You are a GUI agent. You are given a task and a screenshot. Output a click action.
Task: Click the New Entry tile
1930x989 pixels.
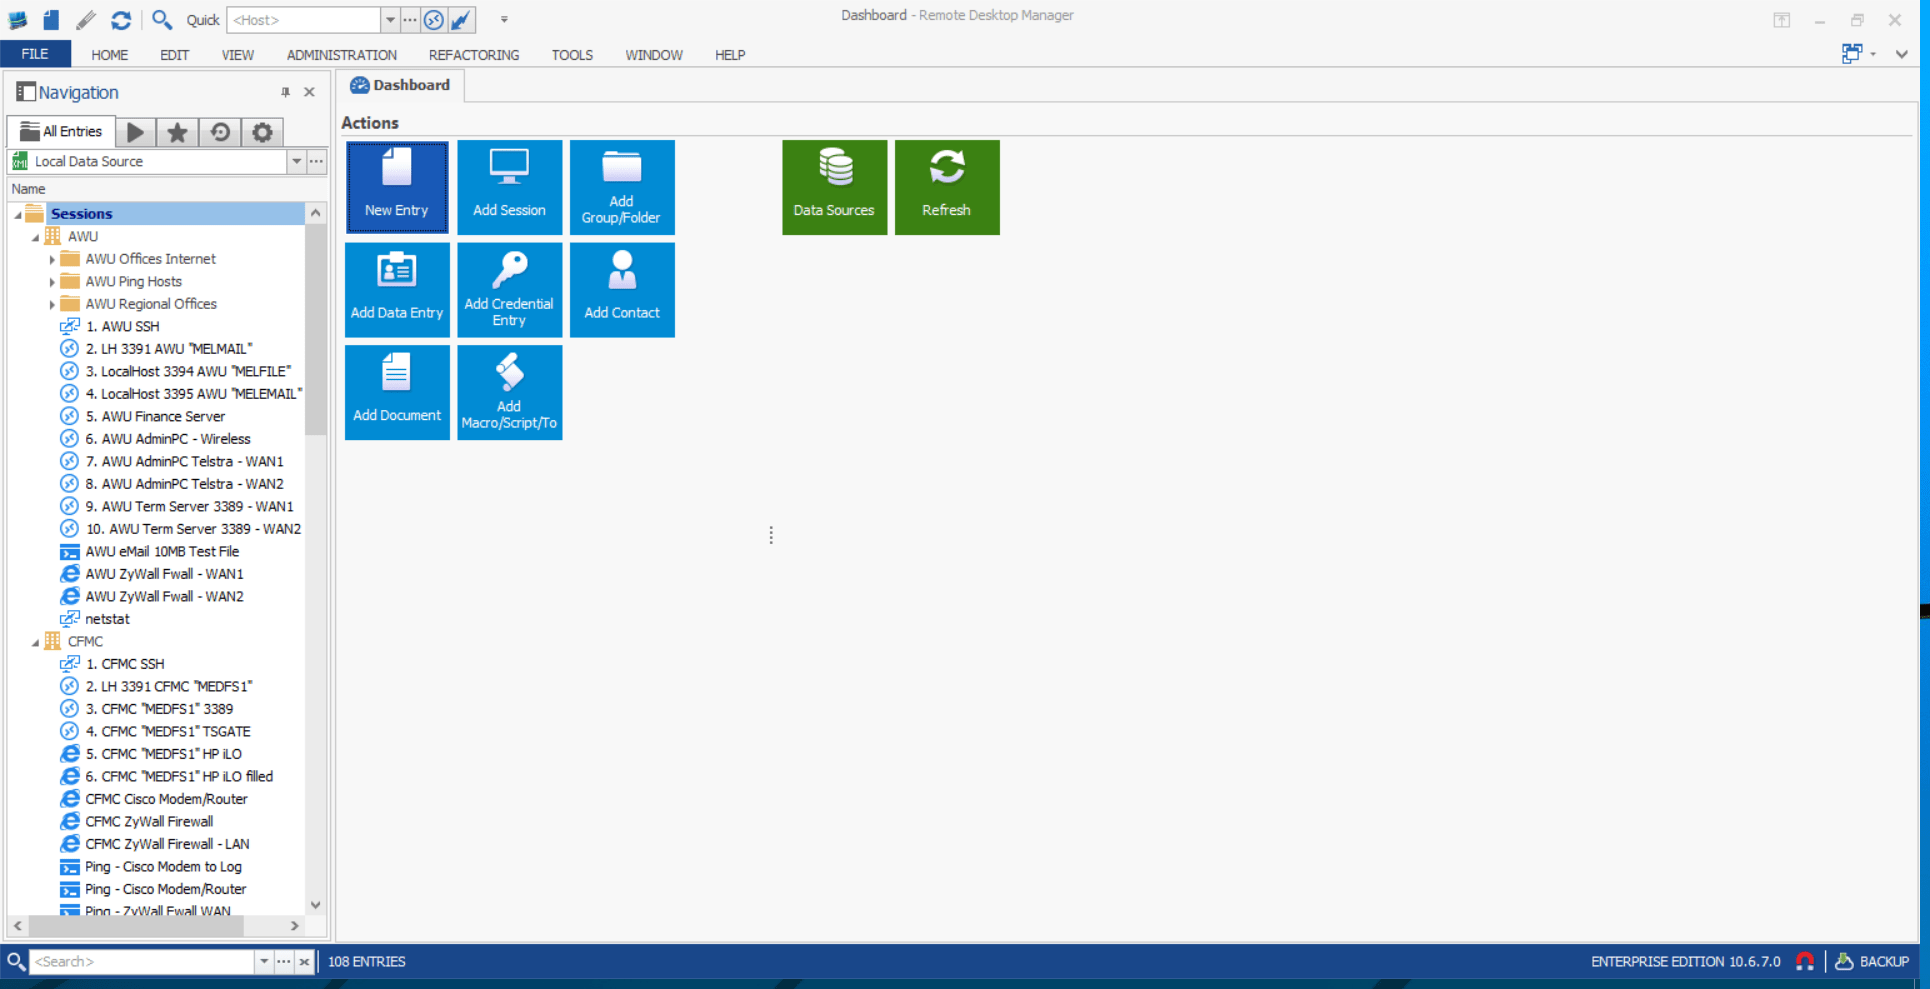click(x=397, y=187)
